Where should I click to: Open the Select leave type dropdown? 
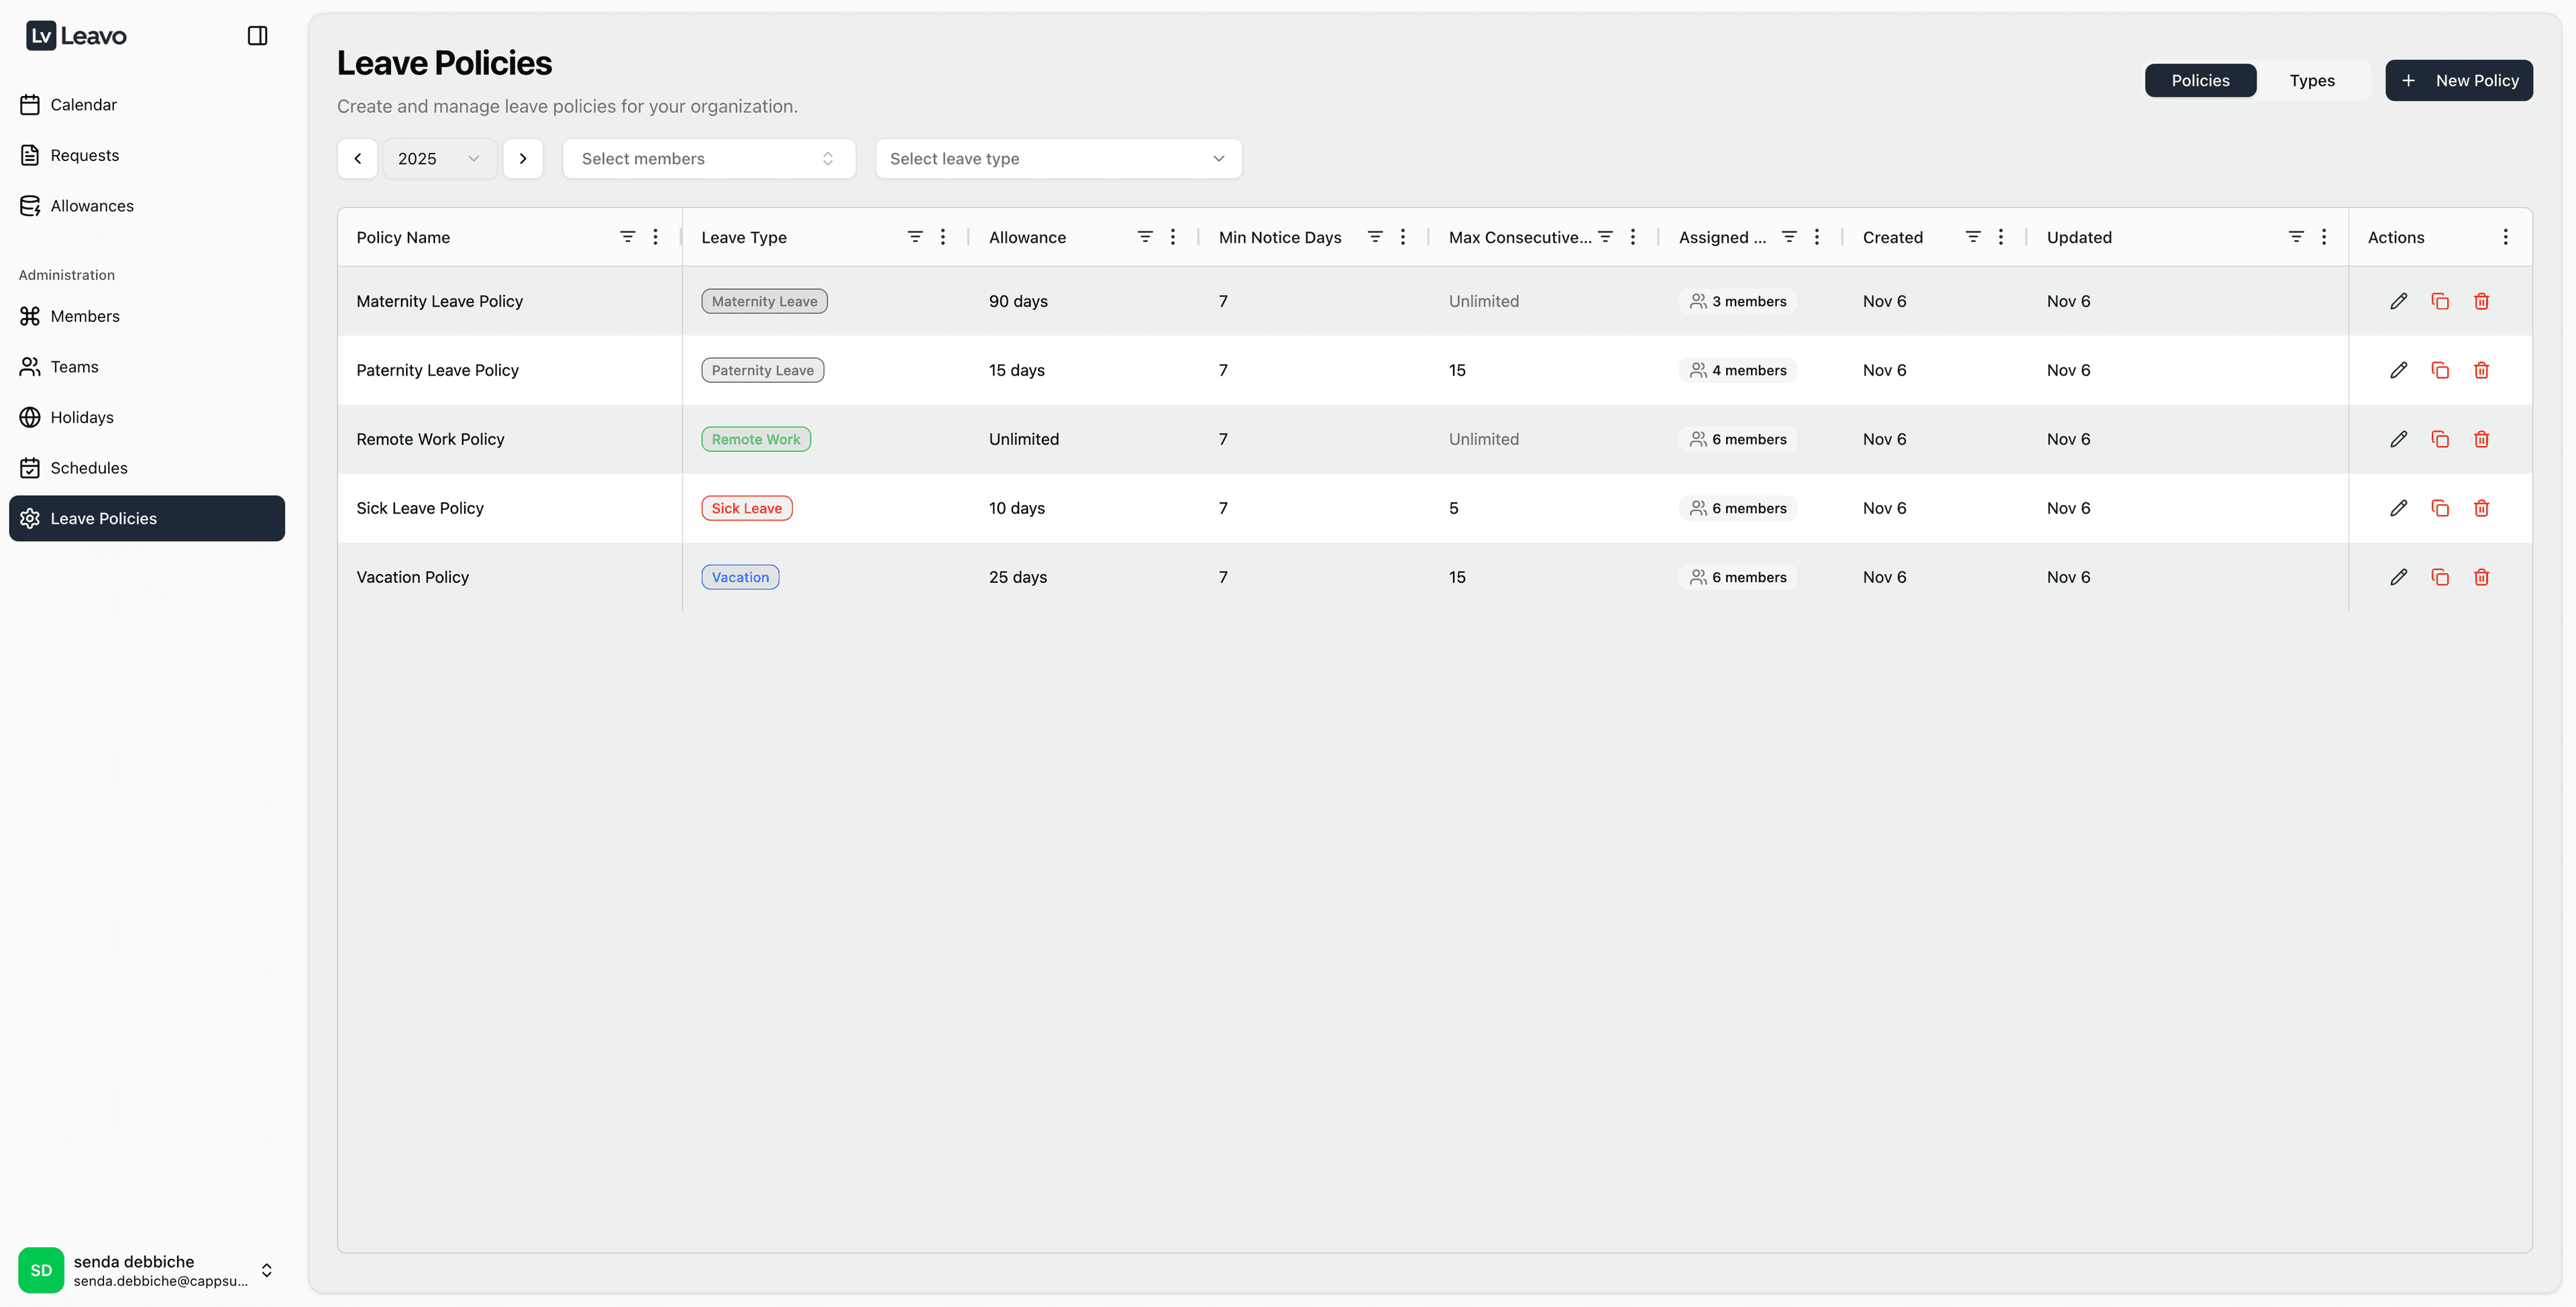[x=1057, y=159]
